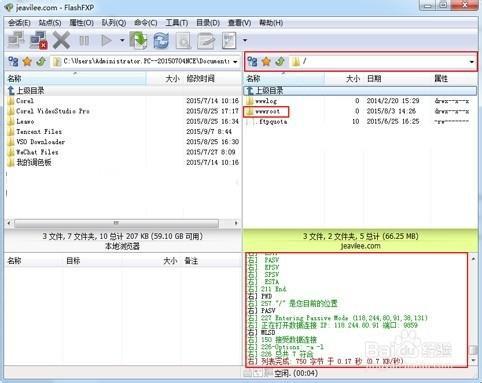Click the Abort X toolbar icon

point(61,40)
